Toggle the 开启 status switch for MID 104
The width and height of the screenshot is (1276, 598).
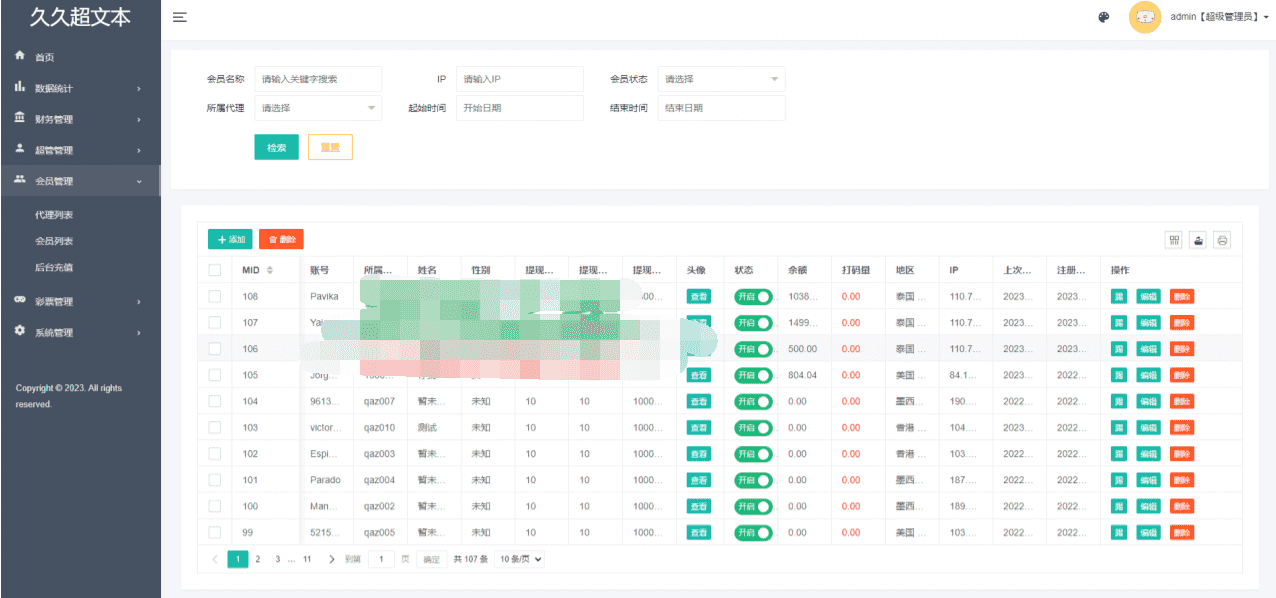(754, 401)
